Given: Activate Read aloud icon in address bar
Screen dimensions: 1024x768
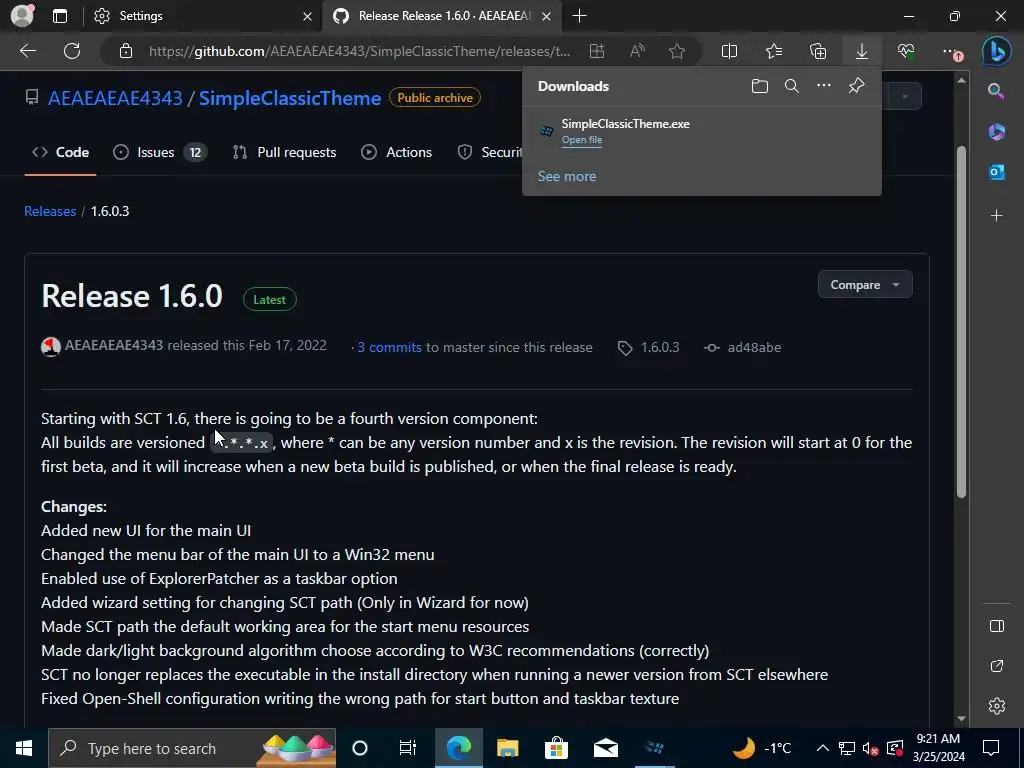Looking at the screenshot, I should pyautogui.click(x=637, y=51).
